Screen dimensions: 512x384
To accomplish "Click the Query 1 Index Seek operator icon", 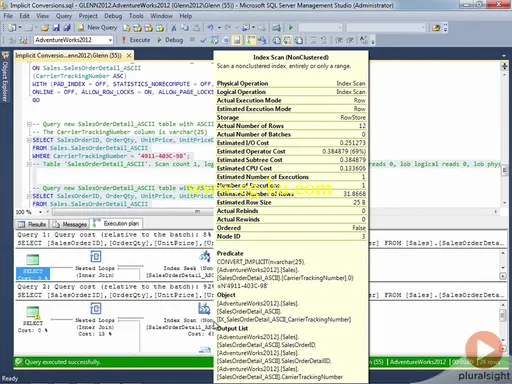I will [204, 256].
